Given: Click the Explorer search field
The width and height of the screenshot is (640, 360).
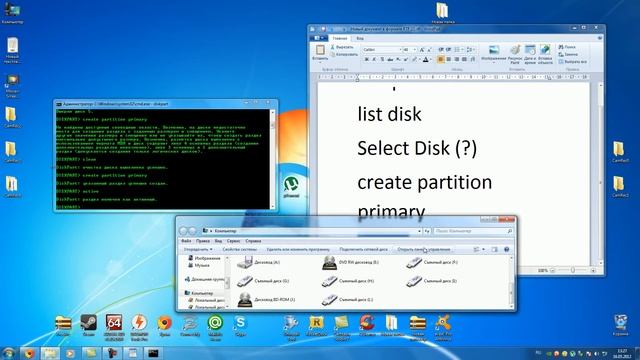Looking at the screenshot, I should 473,231.
